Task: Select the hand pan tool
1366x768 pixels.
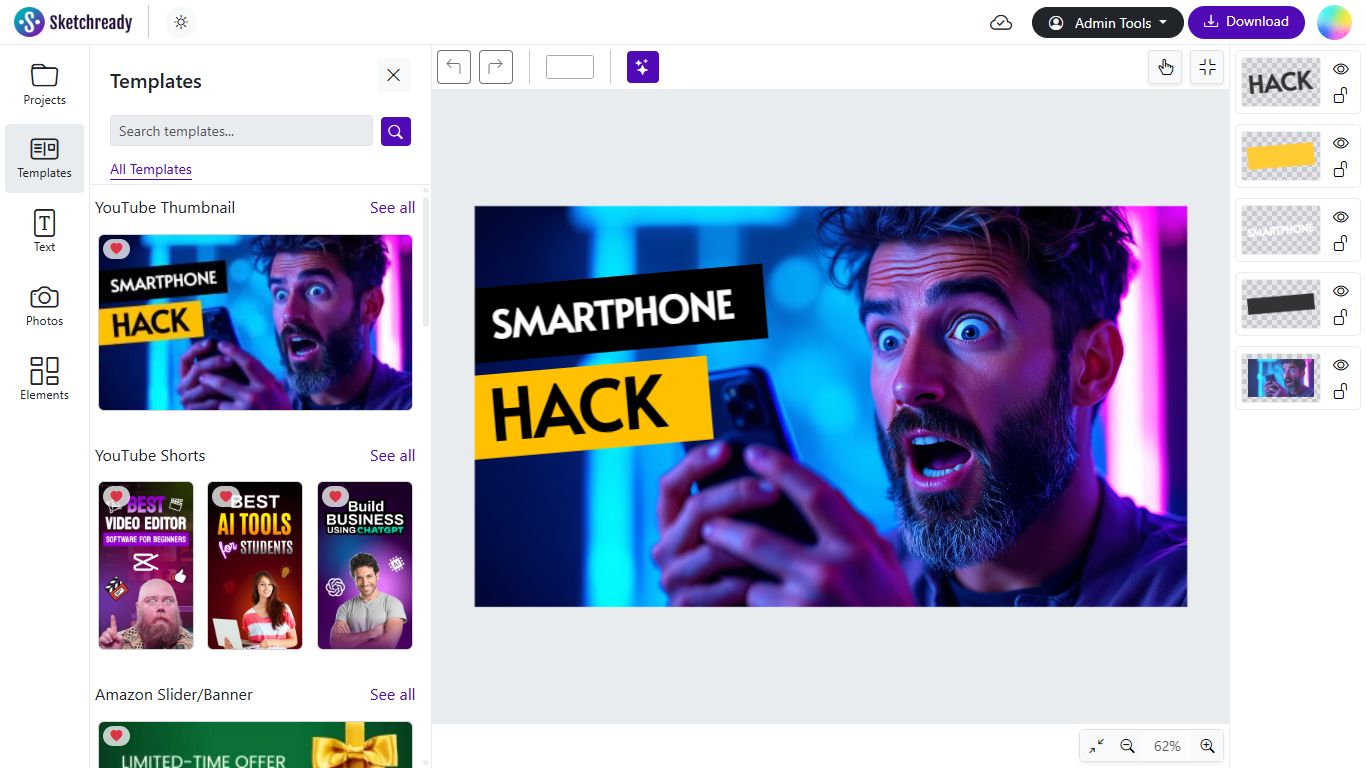Action: [1165, 67]
